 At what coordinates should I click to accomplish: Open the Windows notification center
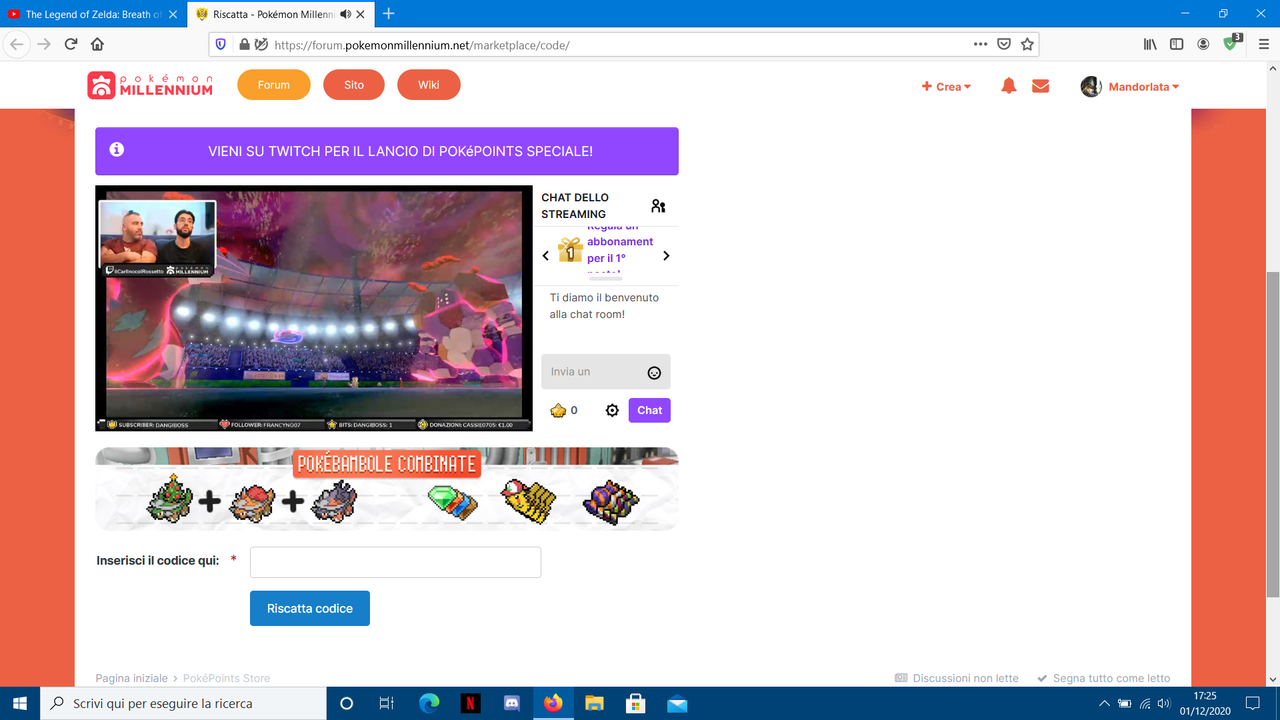[1253, 704]
